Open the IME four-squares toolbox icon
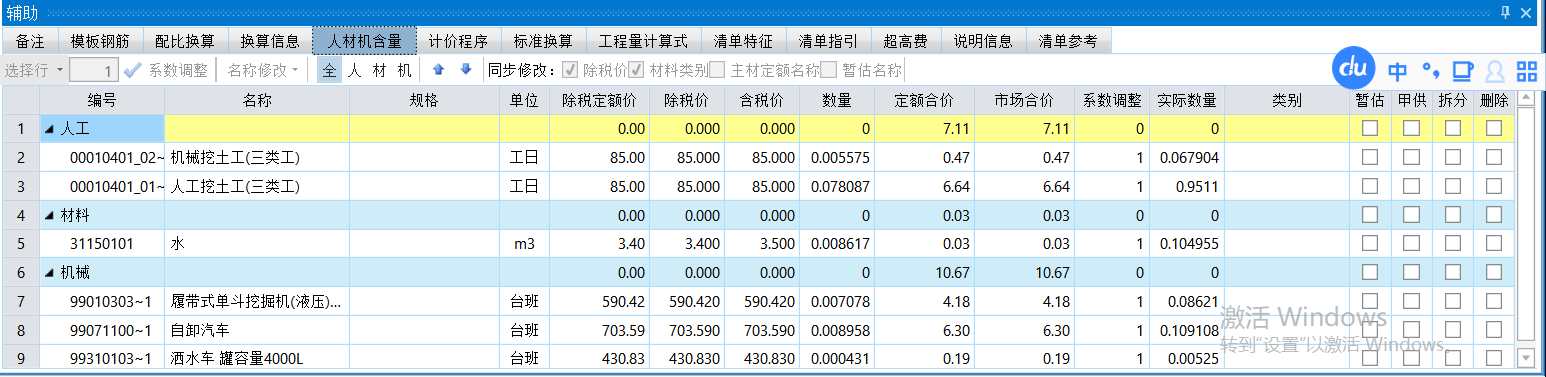Viewport: 1546px width, 377px height. [x=1526, y=71]
